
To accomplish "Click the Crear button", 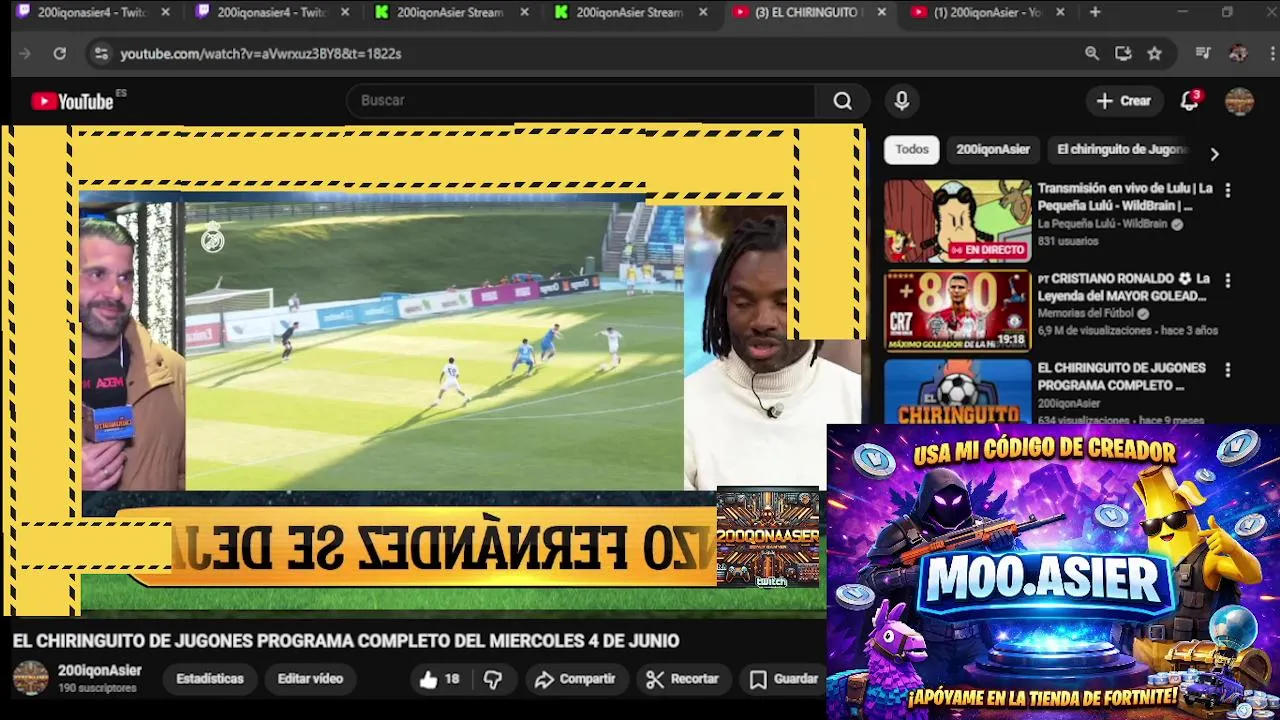I will pos(1124,100).
